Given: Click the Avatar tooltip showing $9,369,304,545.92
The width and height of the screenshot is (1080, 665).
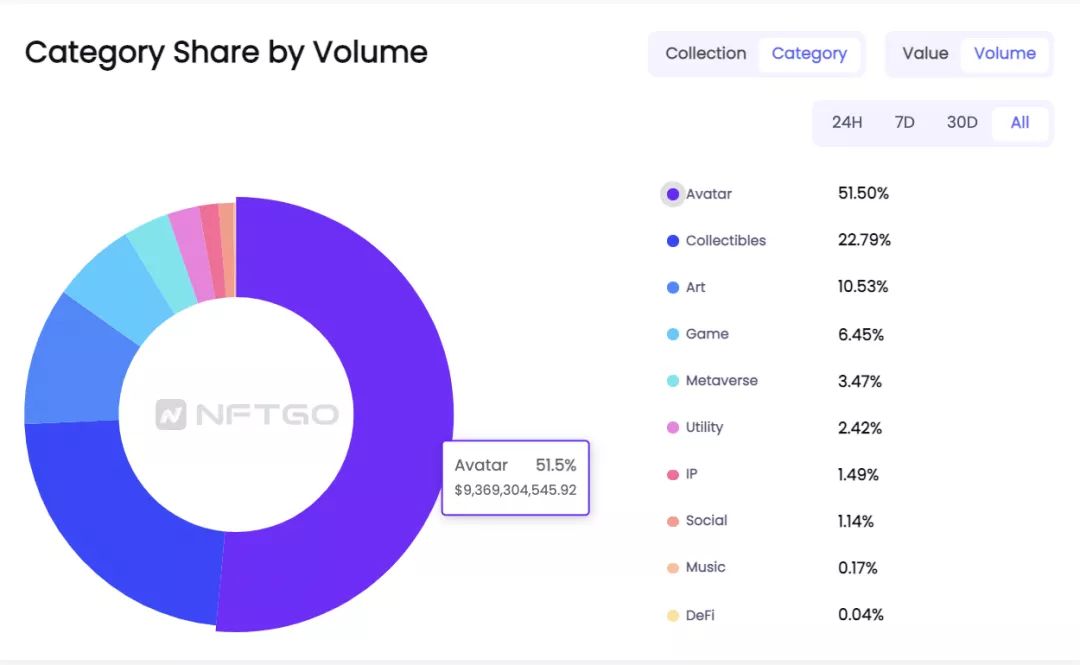Looking at the screenshot, I should pos(515,478).
